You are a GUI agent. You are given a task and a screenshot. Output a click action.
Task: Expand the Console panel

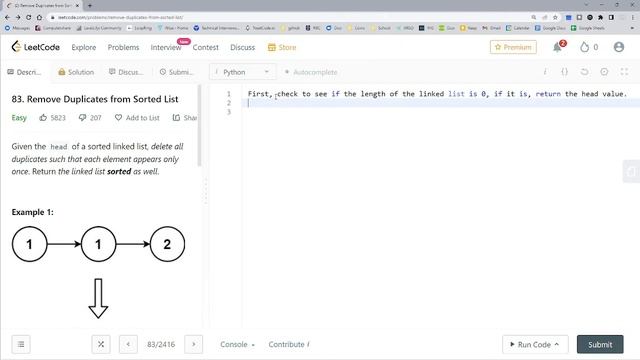click(x=237, y=344)
